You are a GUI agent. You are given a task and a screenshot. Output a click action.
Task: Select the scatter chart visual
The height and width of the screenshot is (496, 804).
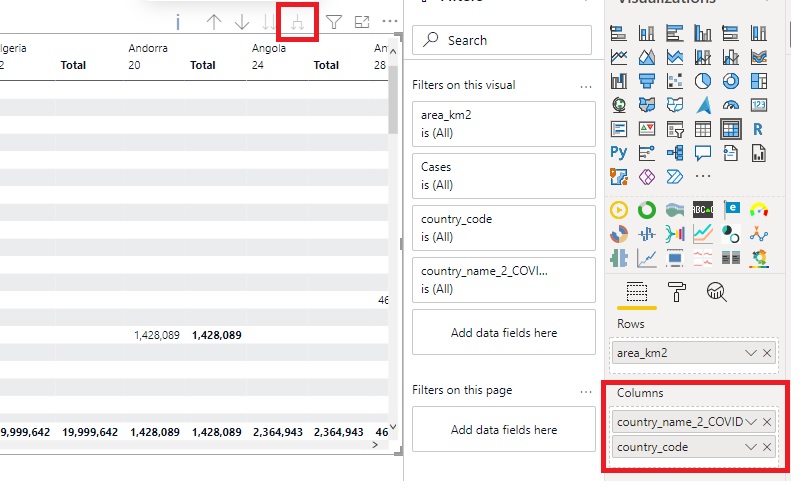[675, 81]
